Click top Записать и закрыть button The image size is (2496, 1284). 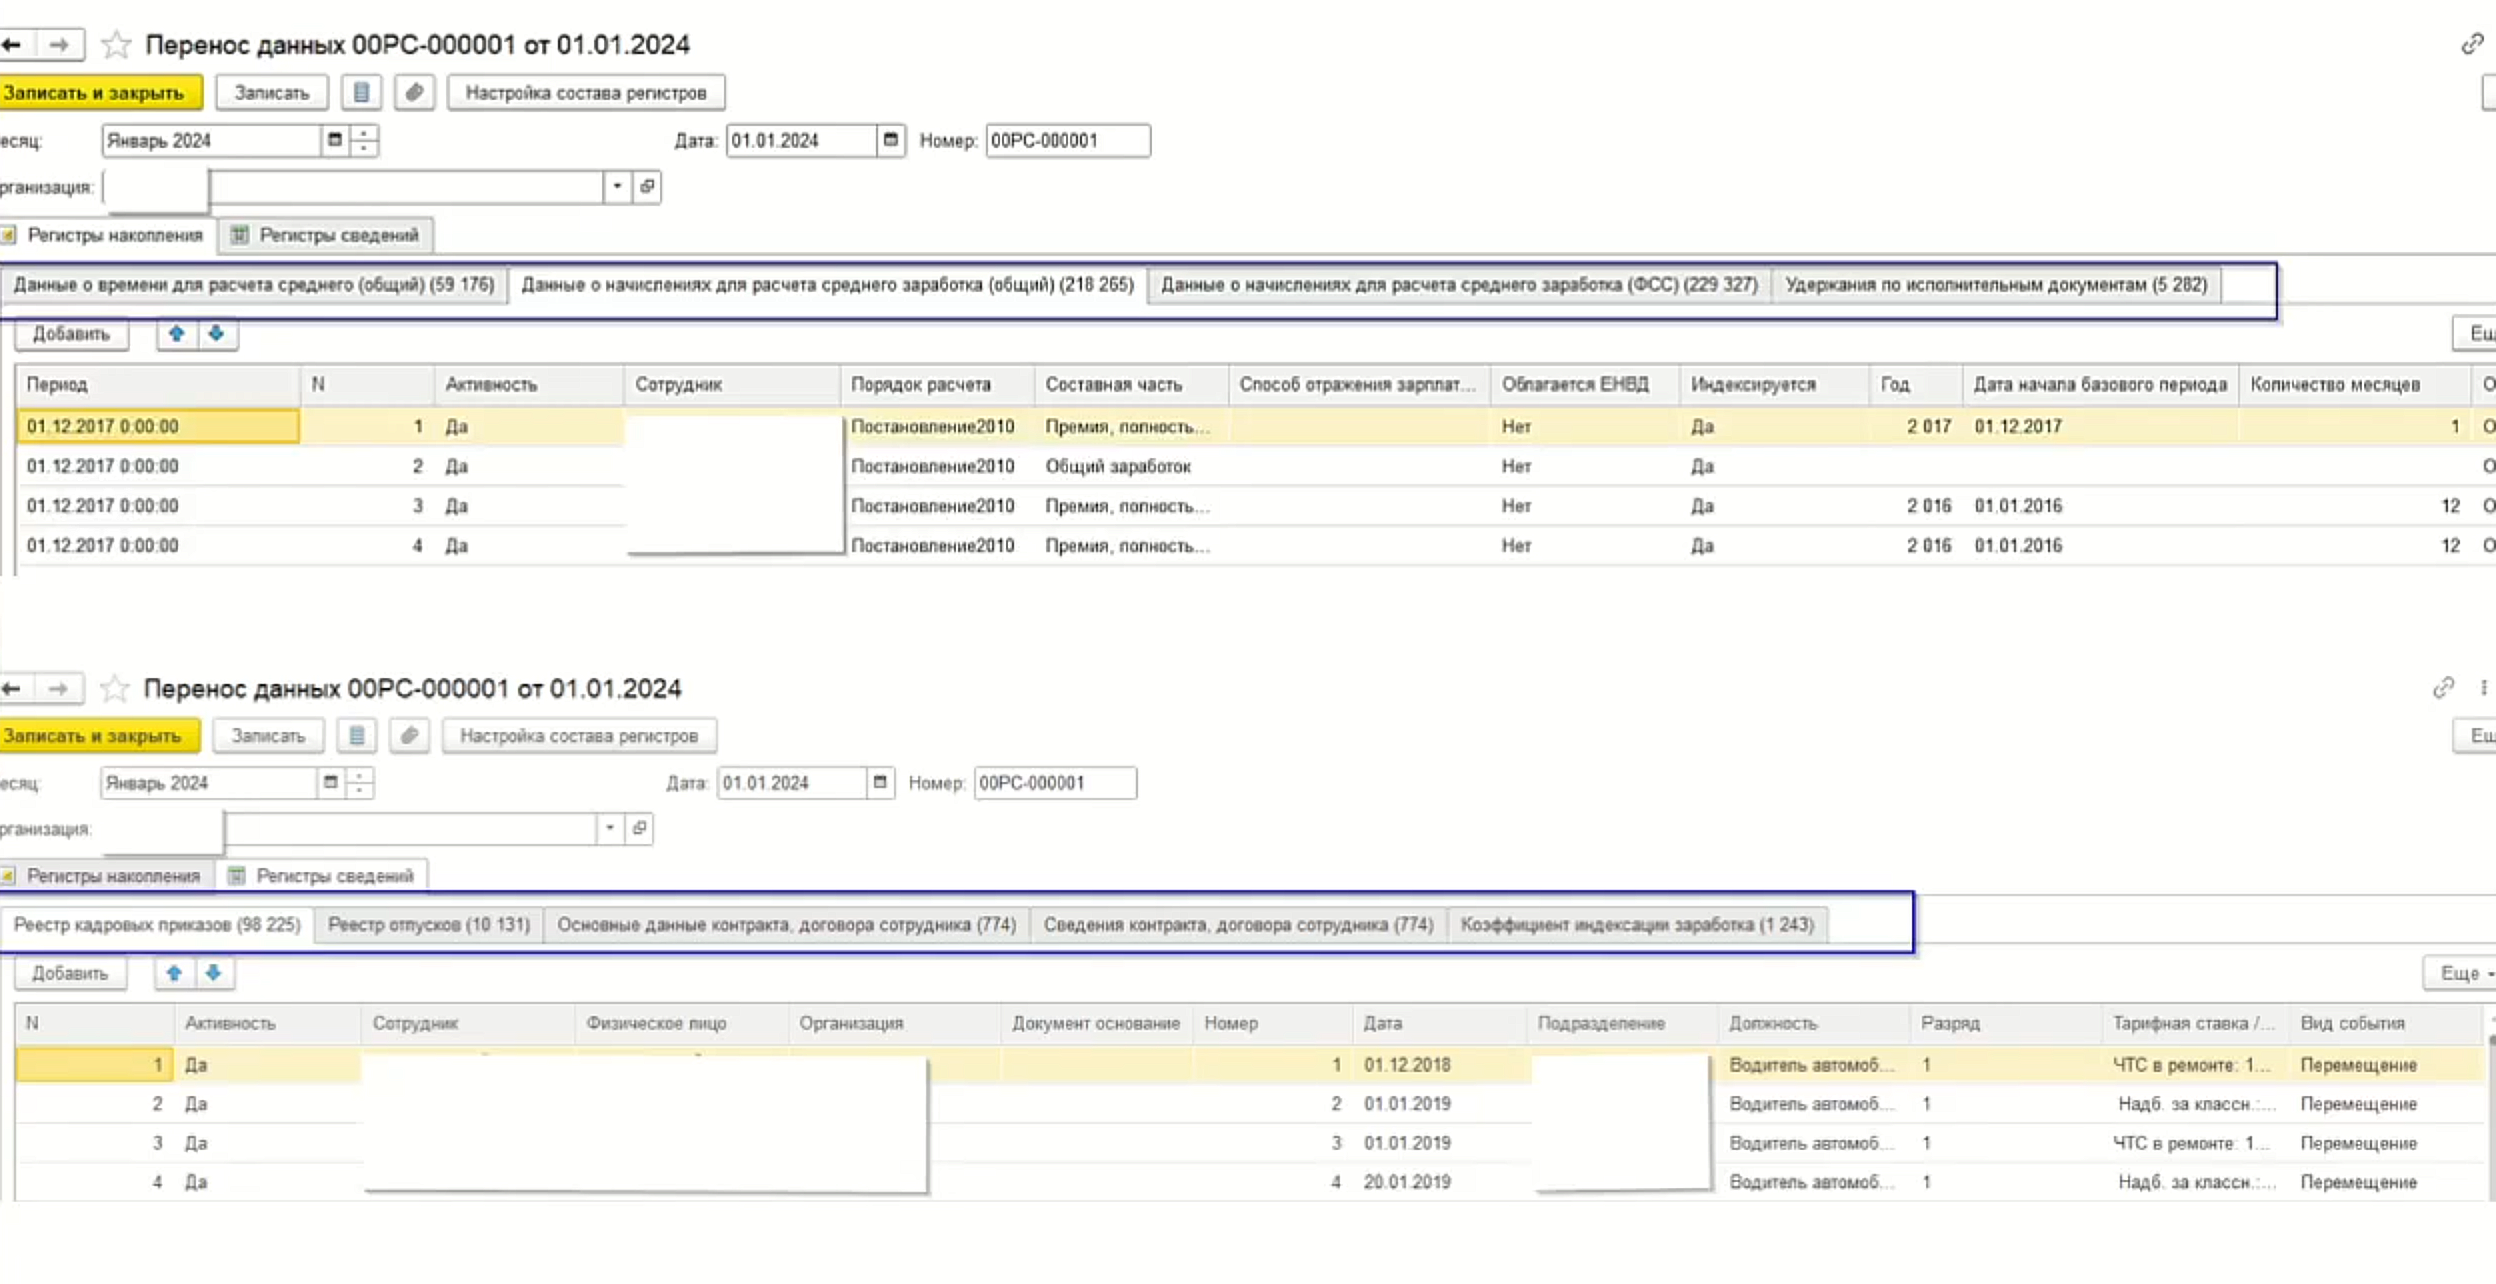pos(95,93)
